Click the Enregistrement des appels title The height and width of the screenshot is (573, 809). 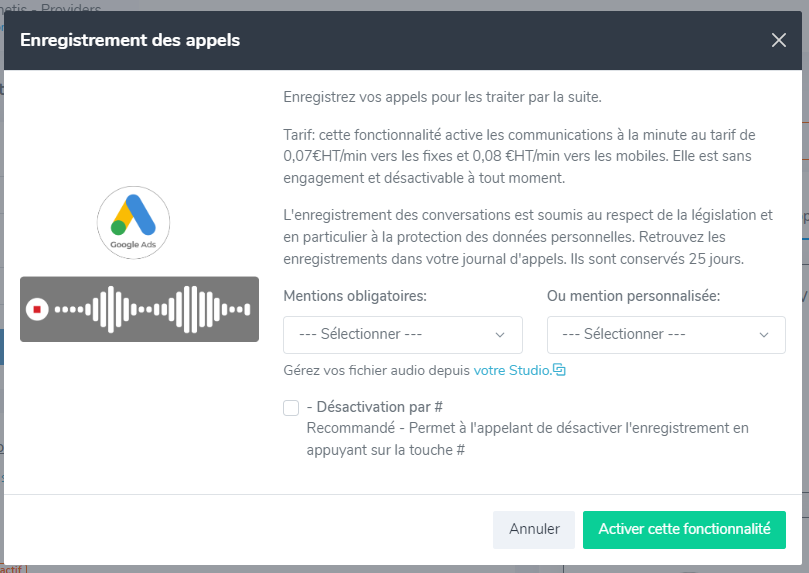click(x=130, y=40)
